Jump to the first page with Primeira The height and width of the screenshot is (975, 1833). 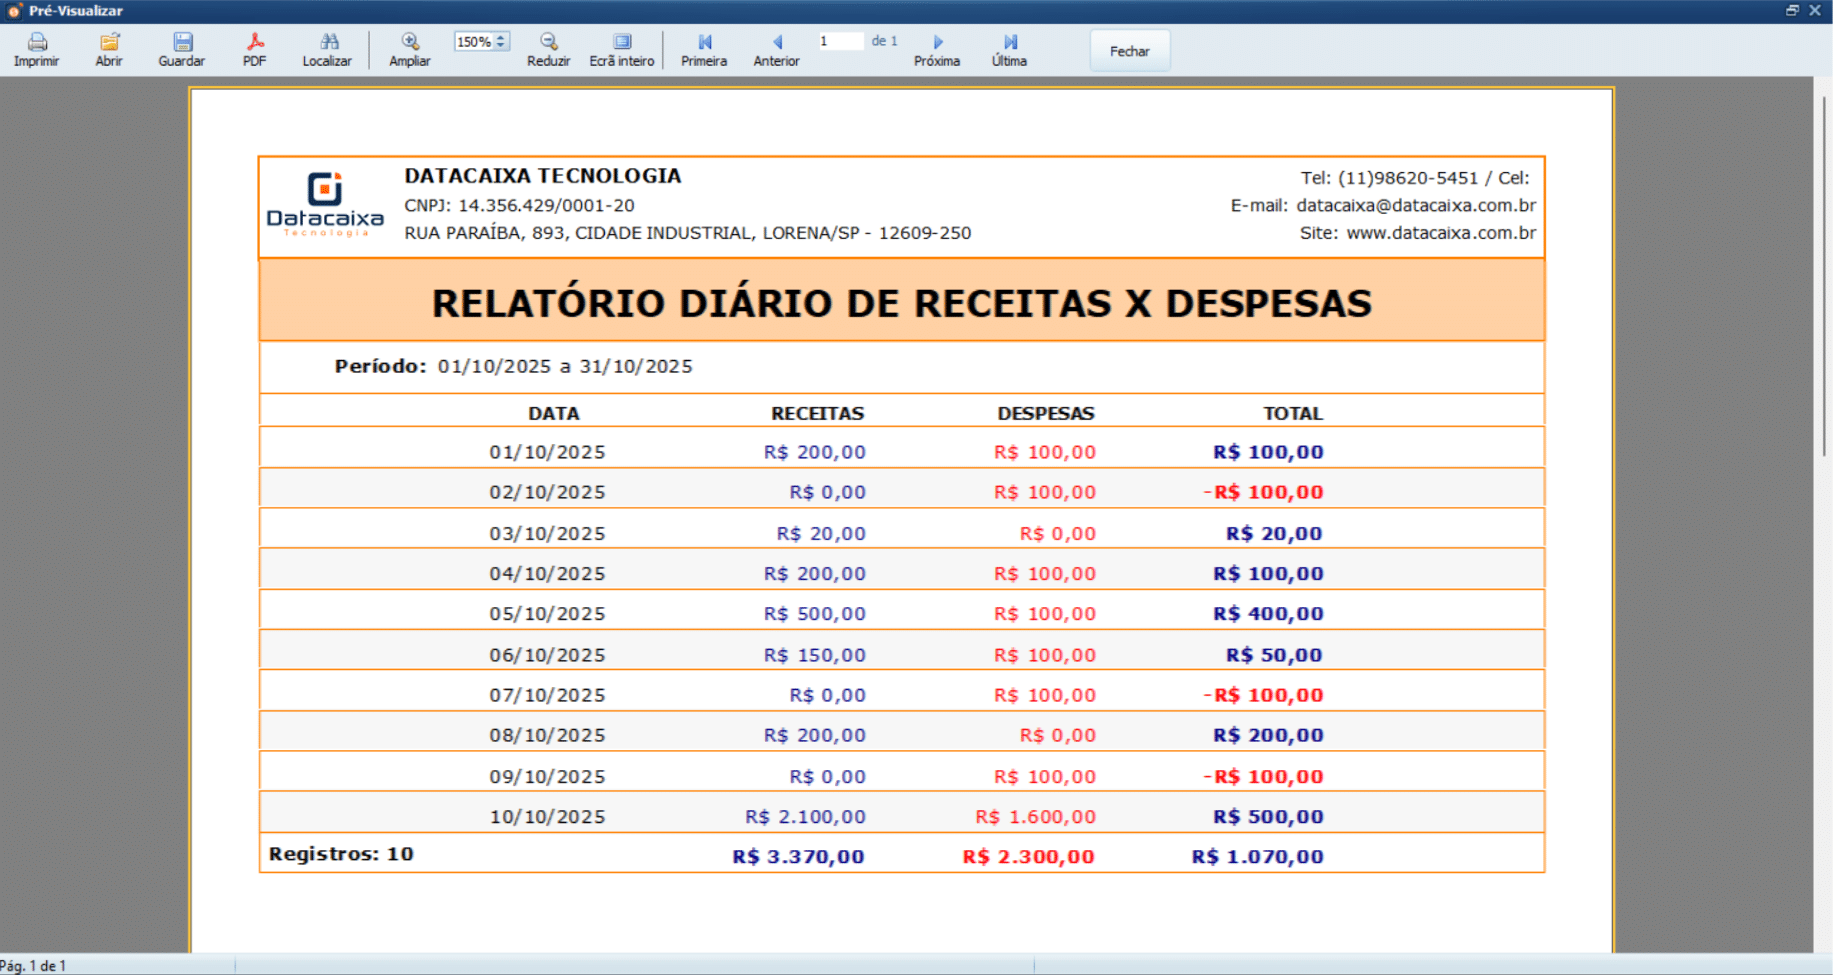tap(704, 48)
